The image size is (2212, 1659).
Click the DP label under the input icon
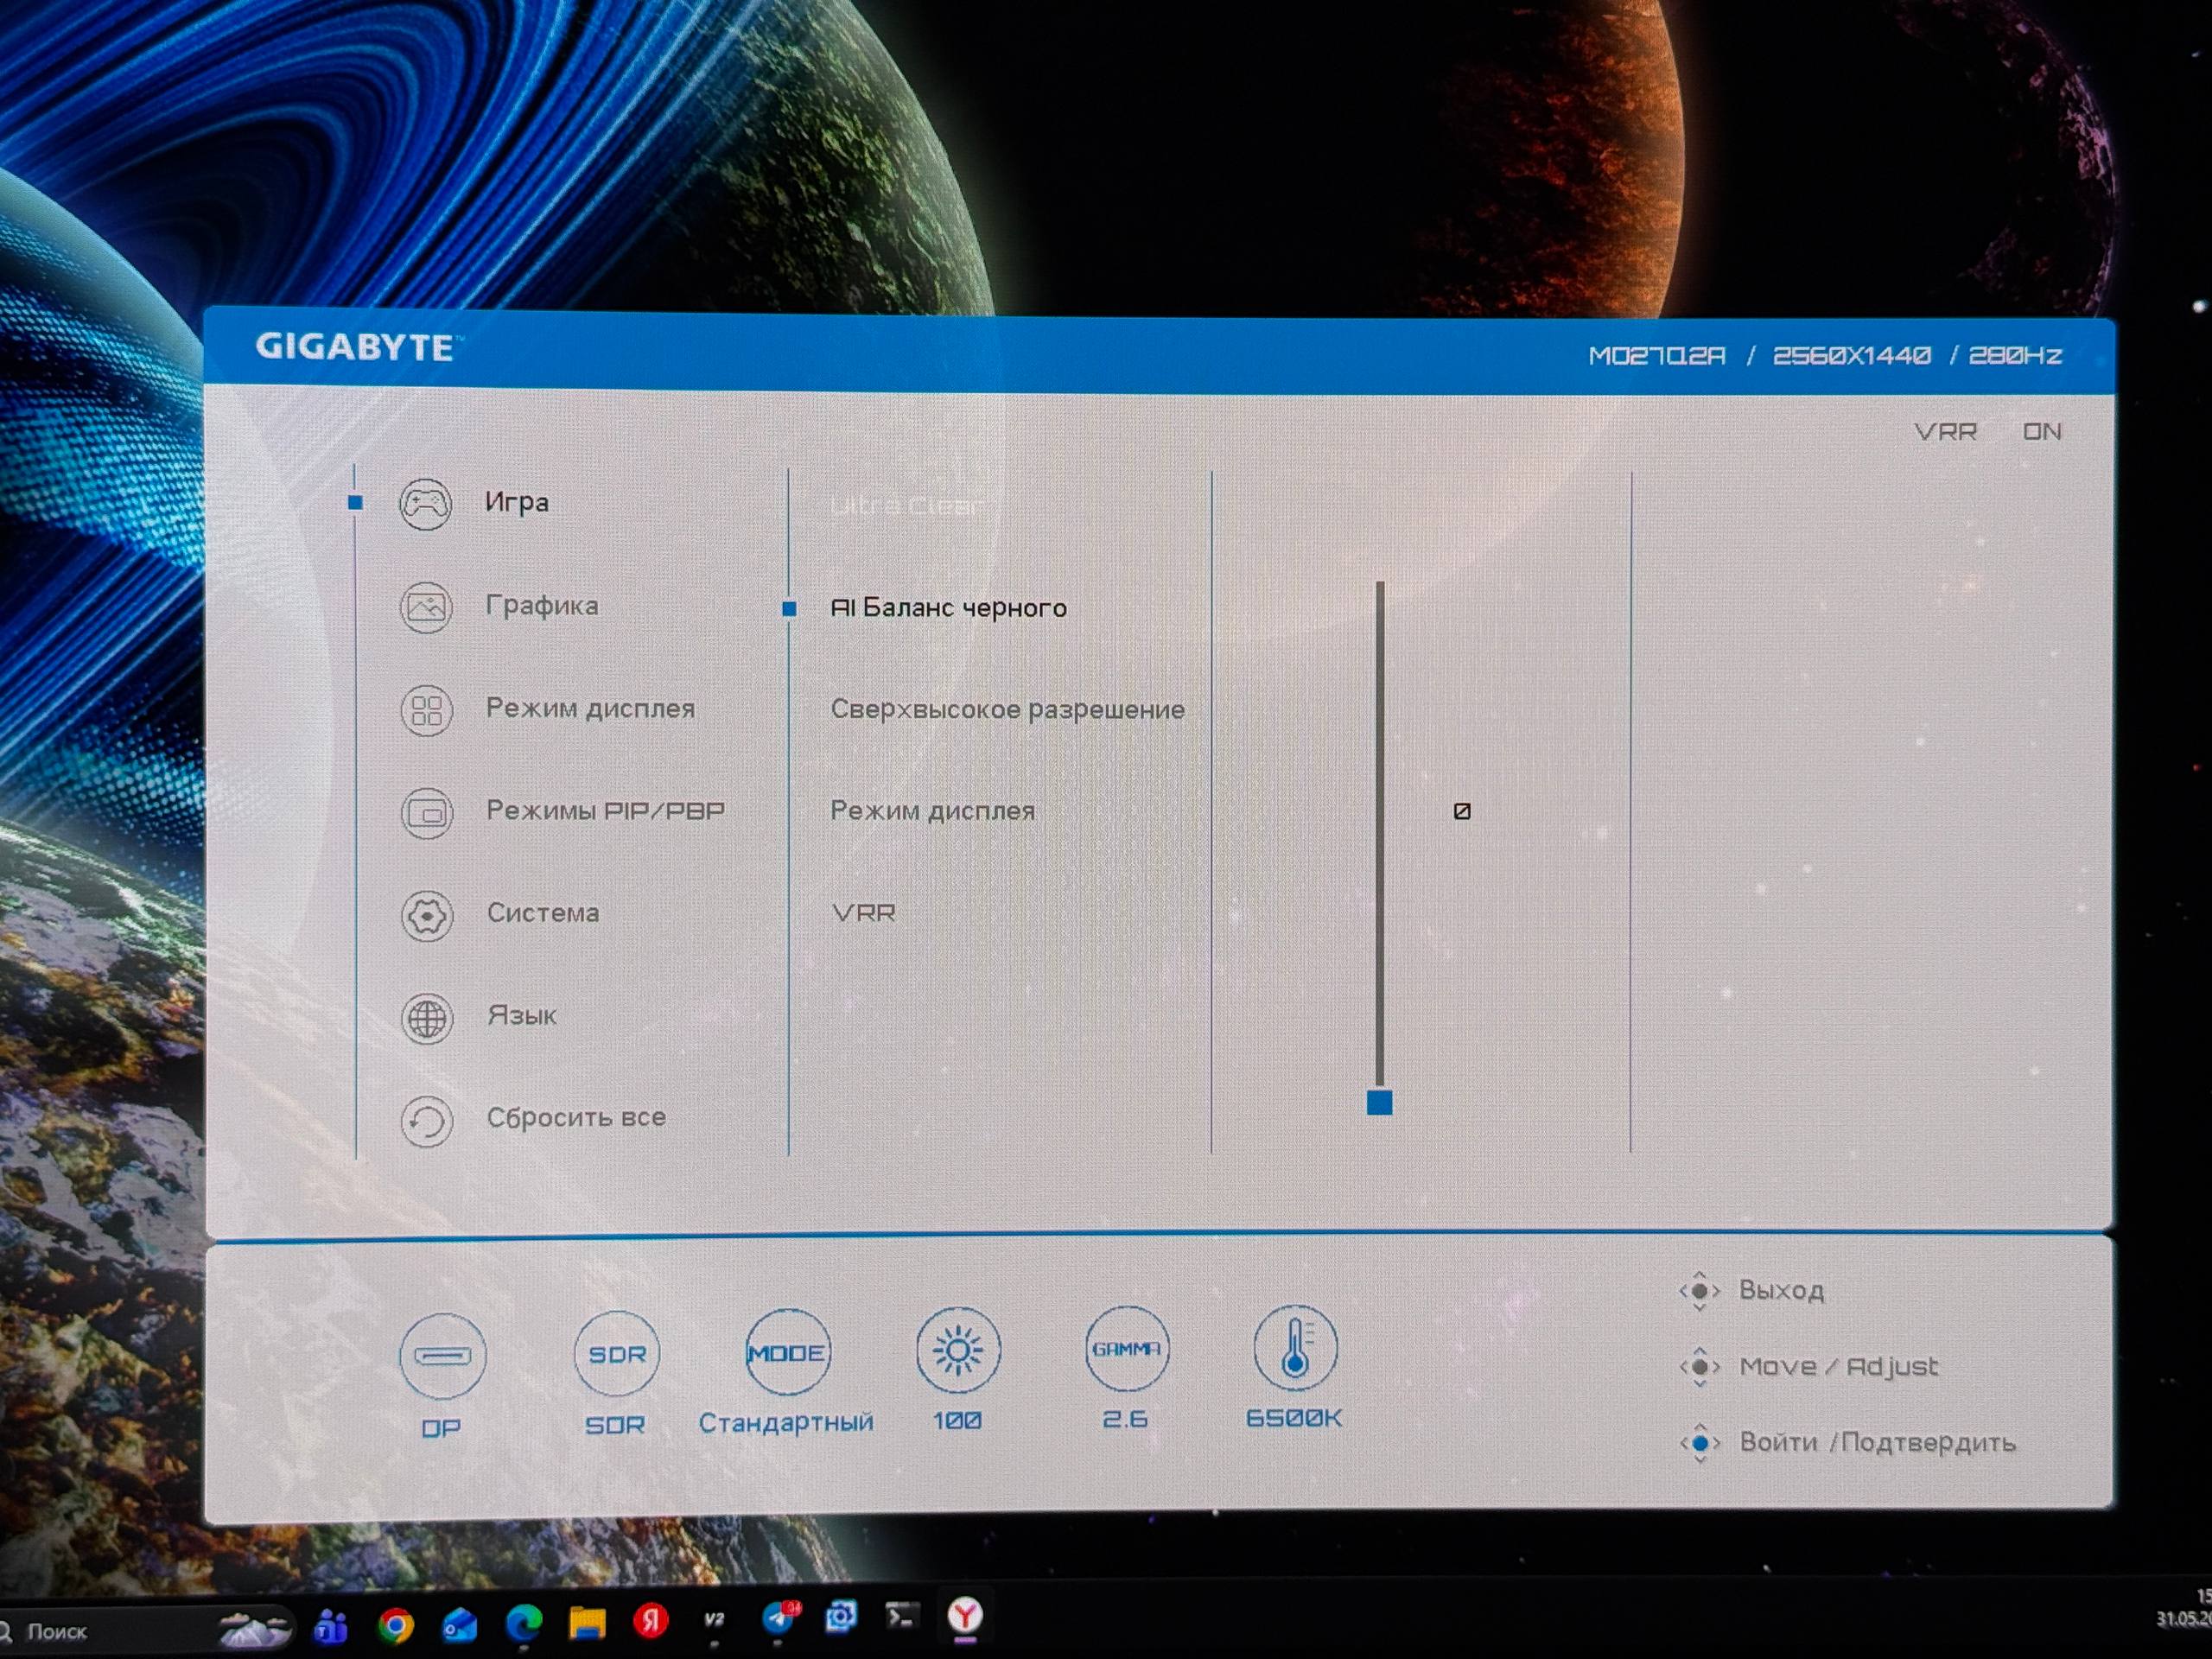[441, 1429]
